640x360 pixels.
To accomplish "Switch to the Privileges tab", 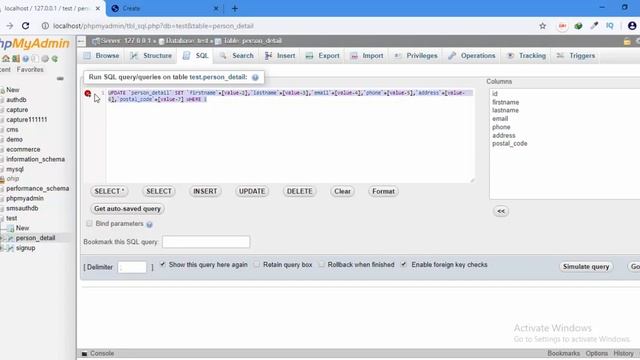I will 416,56.
